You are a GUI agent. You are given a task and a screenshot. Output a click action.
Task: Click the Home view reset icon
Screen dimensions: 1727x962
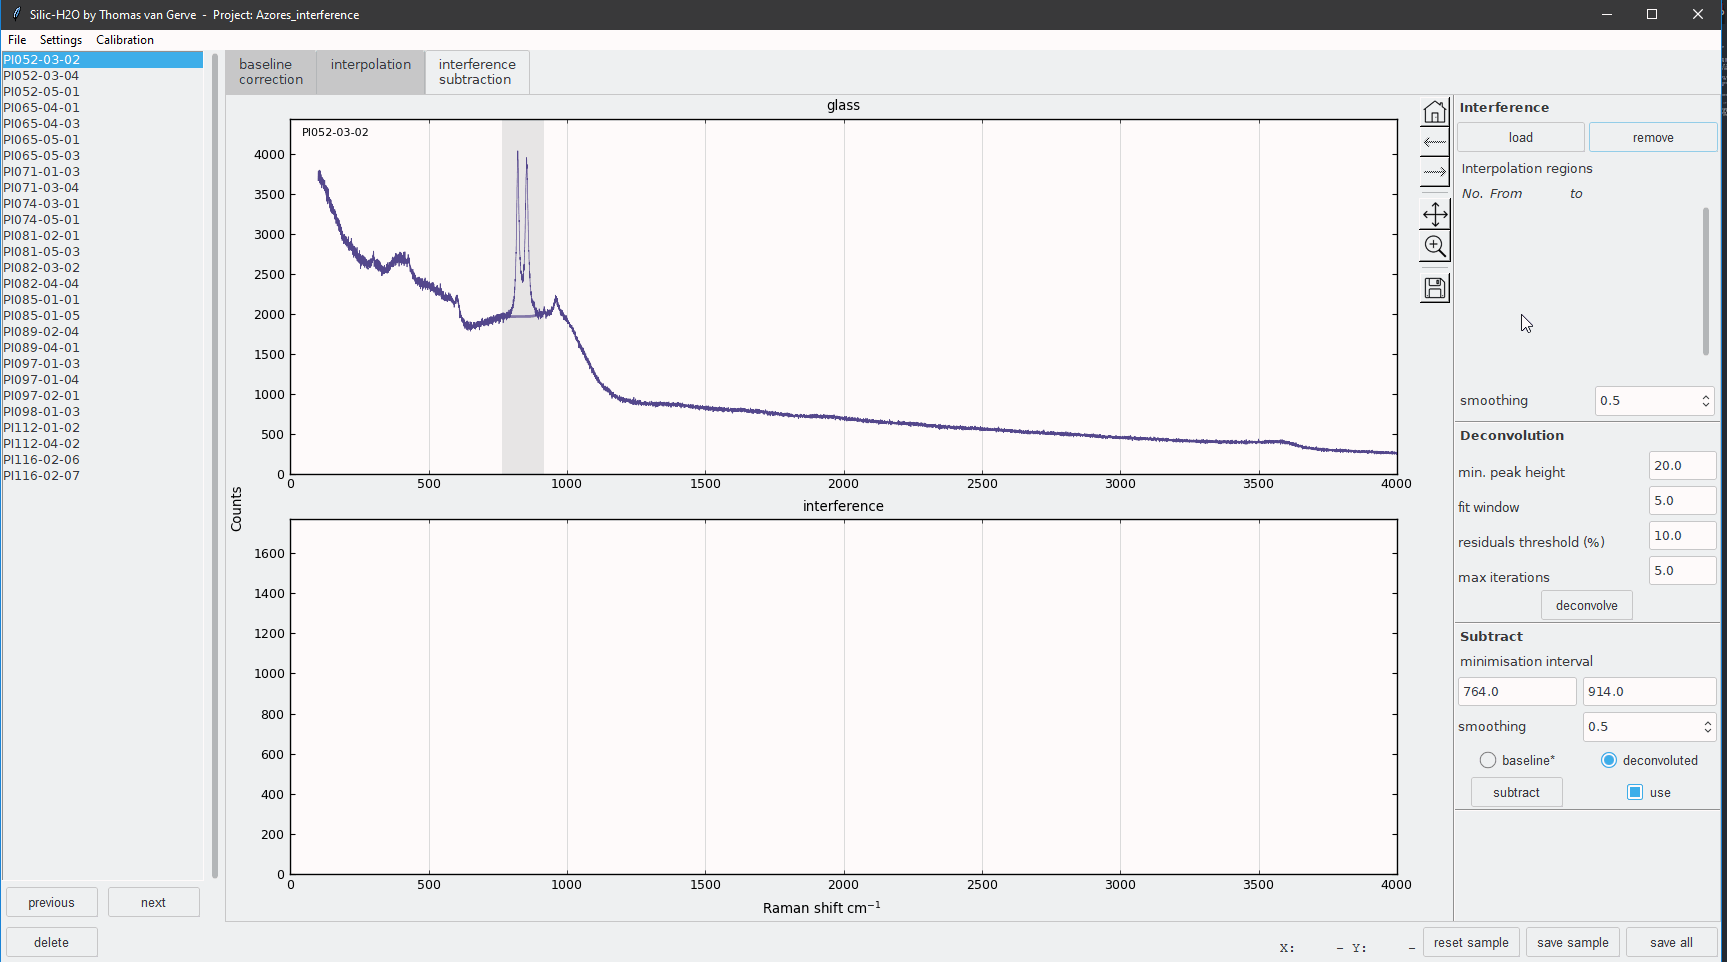1434,112
